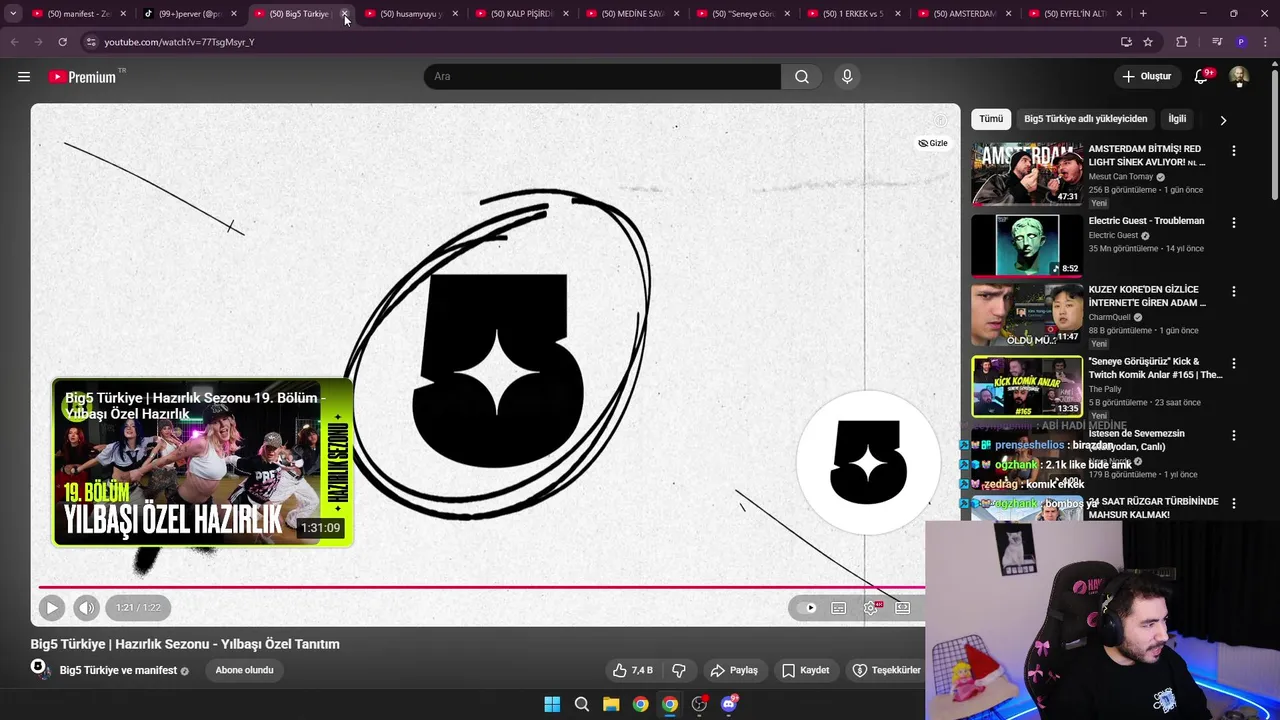Dislike the video with thumbs down
The image size is (1280, 720).
point(678,670)
